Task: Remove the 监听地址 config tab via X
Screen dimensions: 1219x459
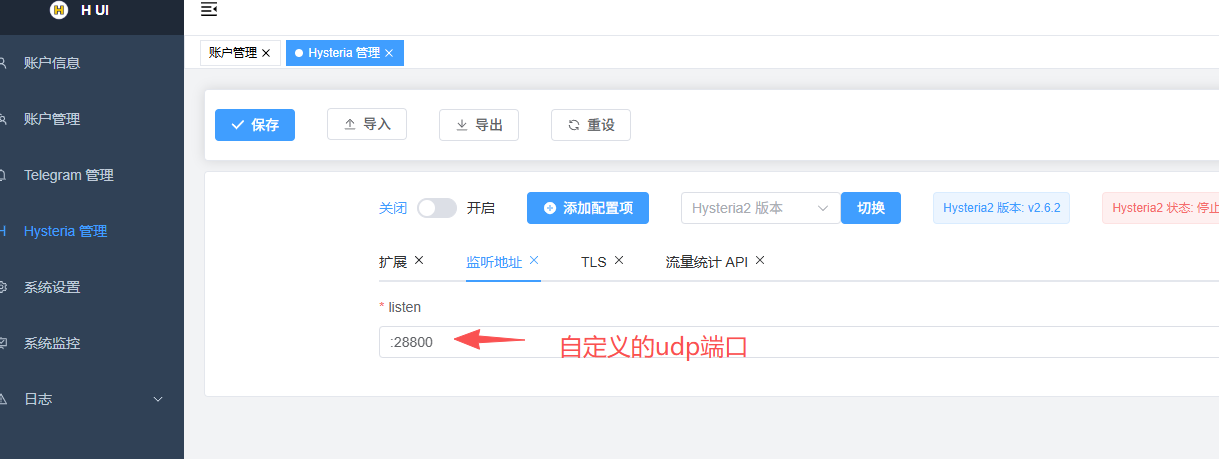Action: point(534,260)
